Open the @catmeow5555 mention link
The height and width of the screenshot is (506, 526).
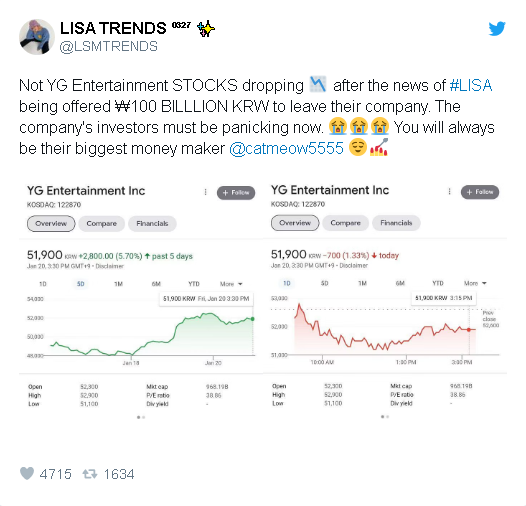(286, 148)
